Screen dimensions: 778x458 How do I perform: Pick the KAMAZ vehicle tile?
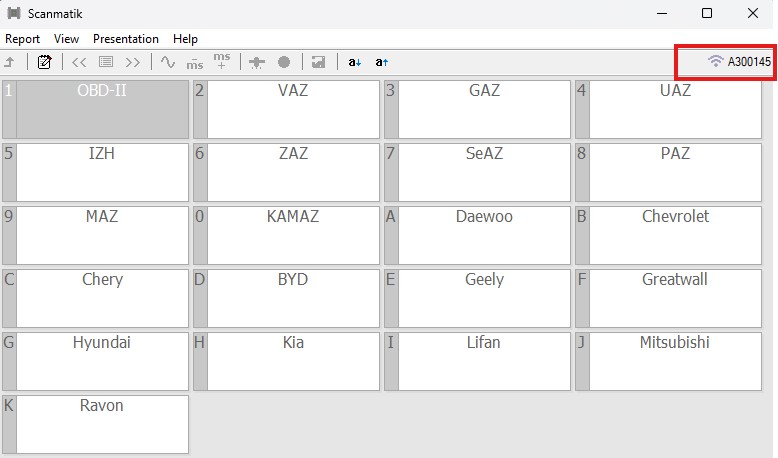pyautogui.click(x=293, y=235)
